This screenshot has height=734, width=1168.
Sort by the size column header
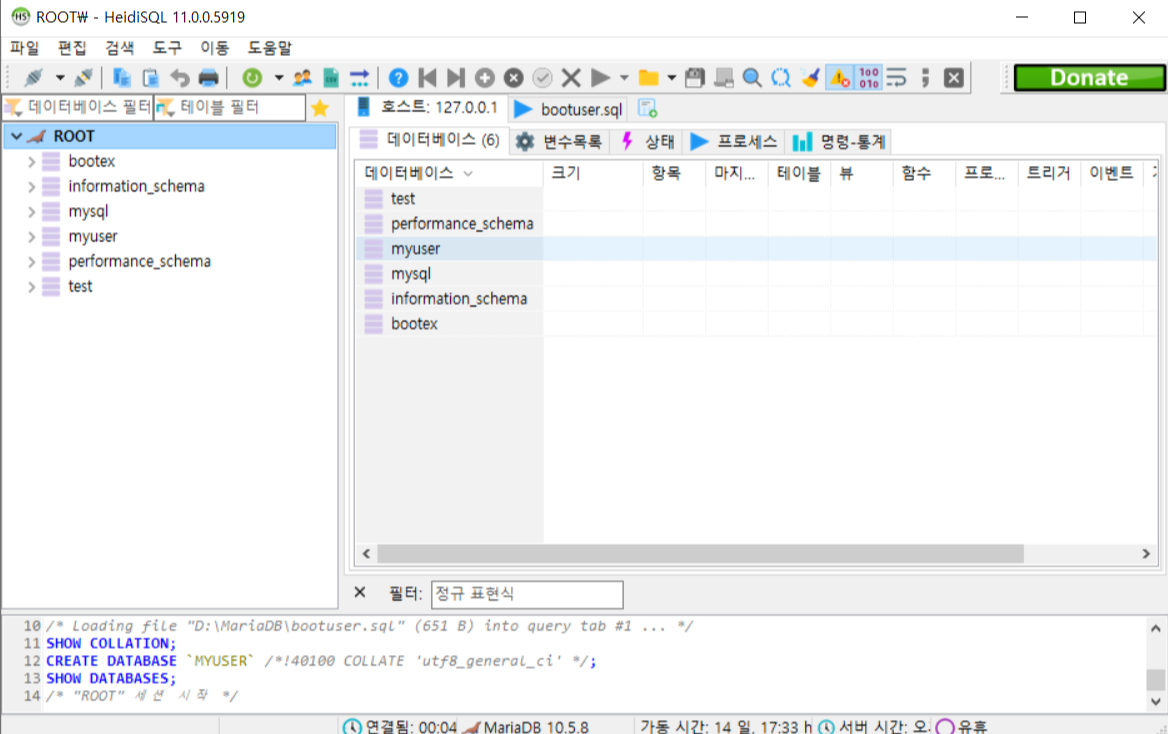pos(594,173)
